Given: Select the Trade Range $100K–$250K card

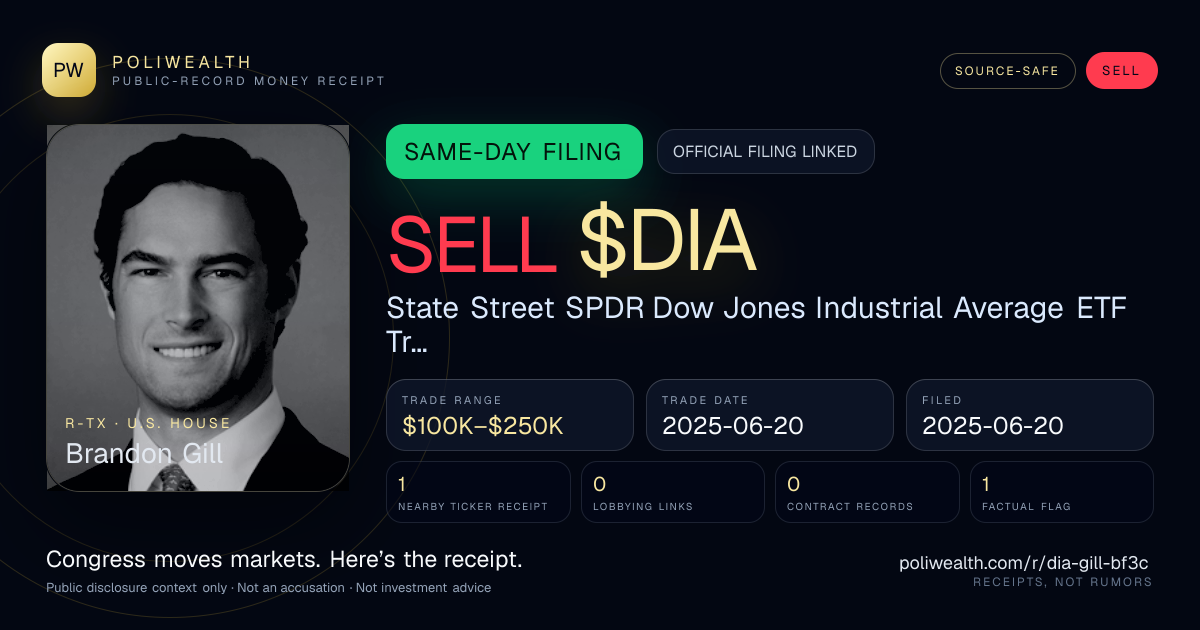Looking at the screenshot, I should pos(510,415).
